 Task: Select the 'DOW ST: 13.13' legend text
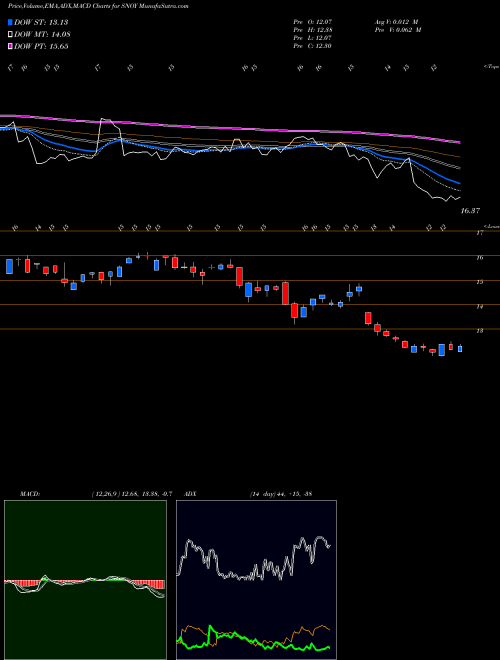tap(41, 22)
